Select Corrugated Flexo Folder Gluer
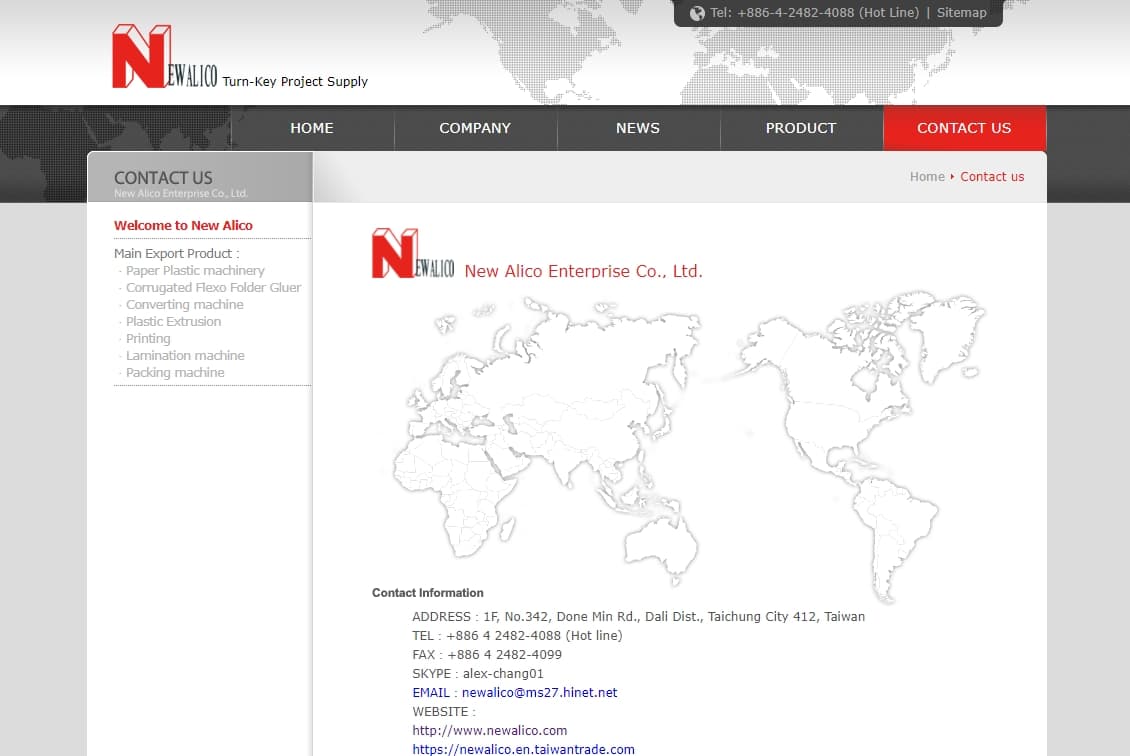The height and width of the screenshot is (756, 1130). point(213,288)
